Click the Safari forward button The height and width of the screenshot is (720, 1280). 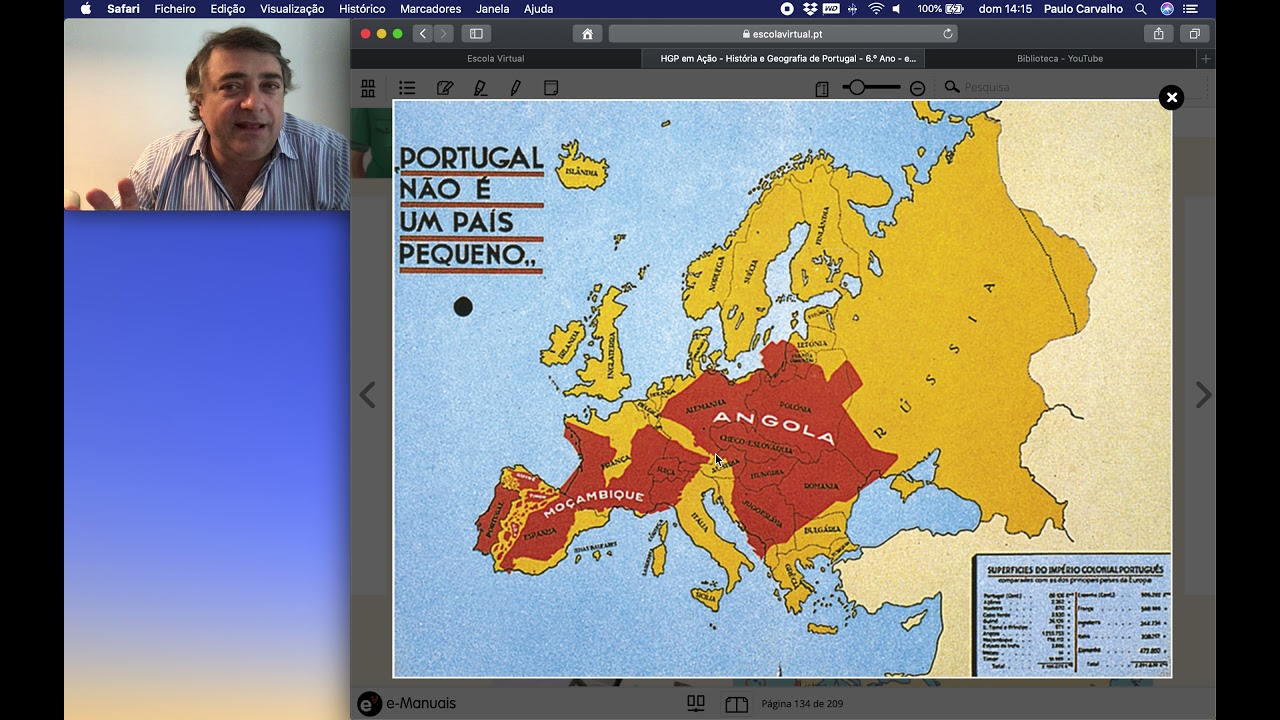pos(444,34)
